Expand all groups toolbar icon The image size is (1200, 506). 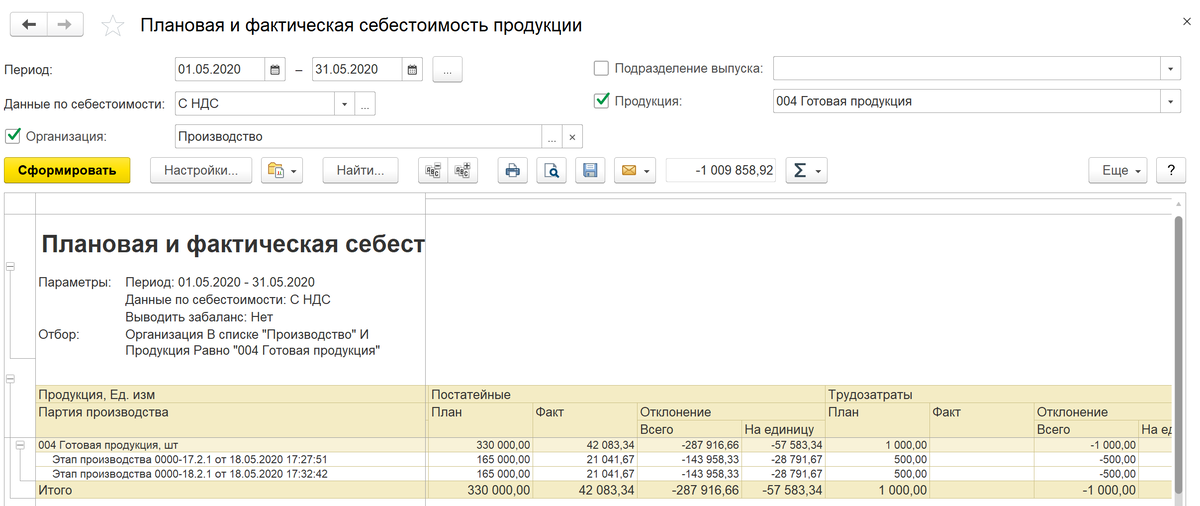pos(462,171)
